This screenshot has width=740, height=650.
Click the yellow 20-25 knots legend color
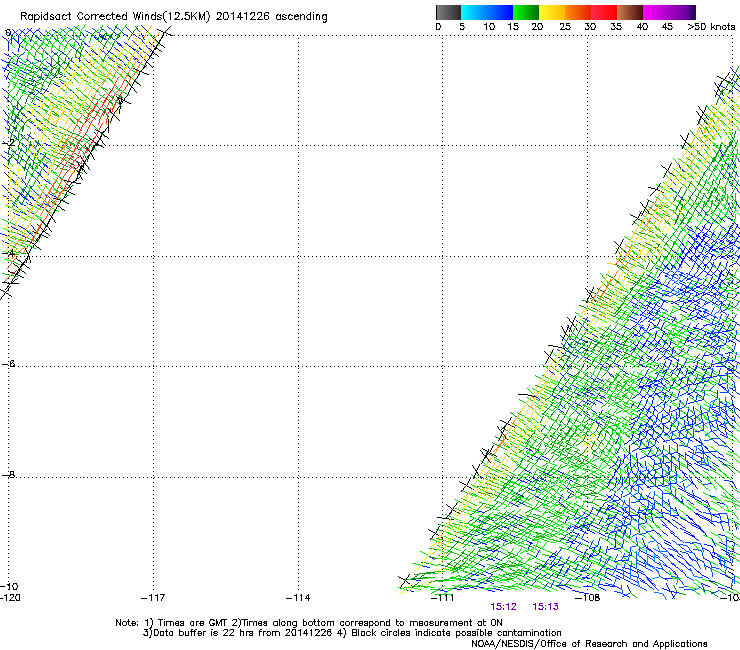click(552, 12)
